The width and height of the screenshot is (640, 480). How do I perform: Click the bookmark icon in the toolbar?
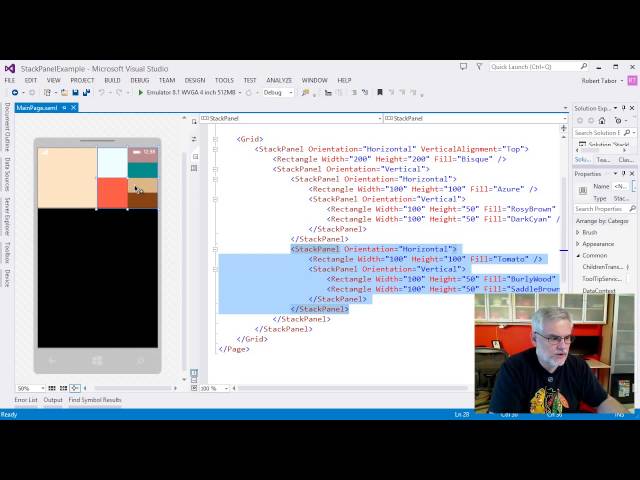point(380,93)
